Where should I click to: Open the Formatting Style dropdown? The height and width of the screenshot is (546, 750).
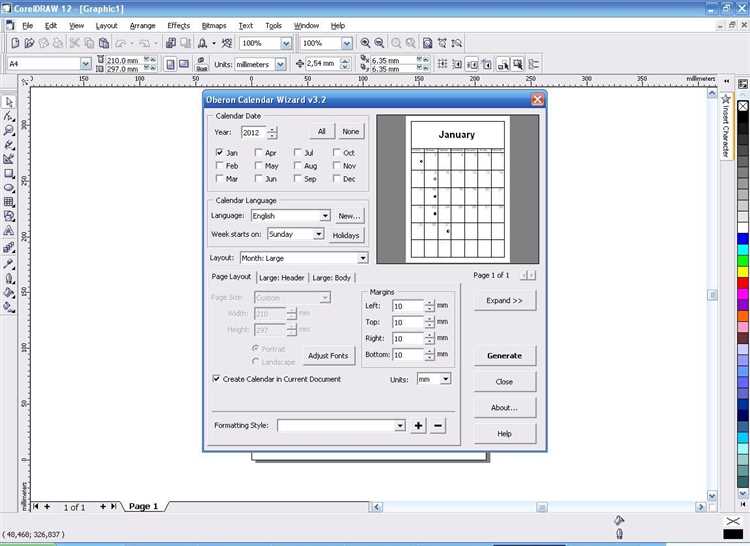pyautogui.click(x=400, y=426)
